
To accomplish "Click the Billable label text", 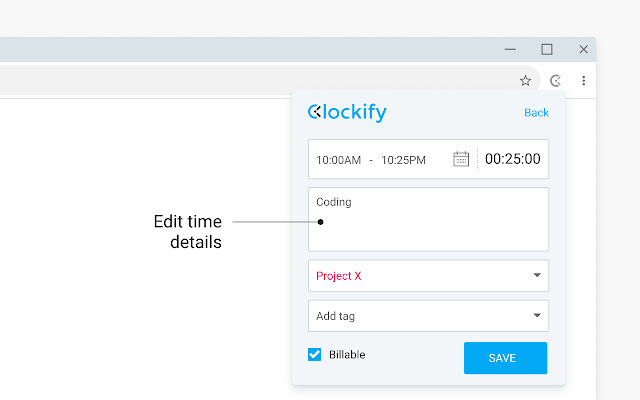I will (347, 354).
